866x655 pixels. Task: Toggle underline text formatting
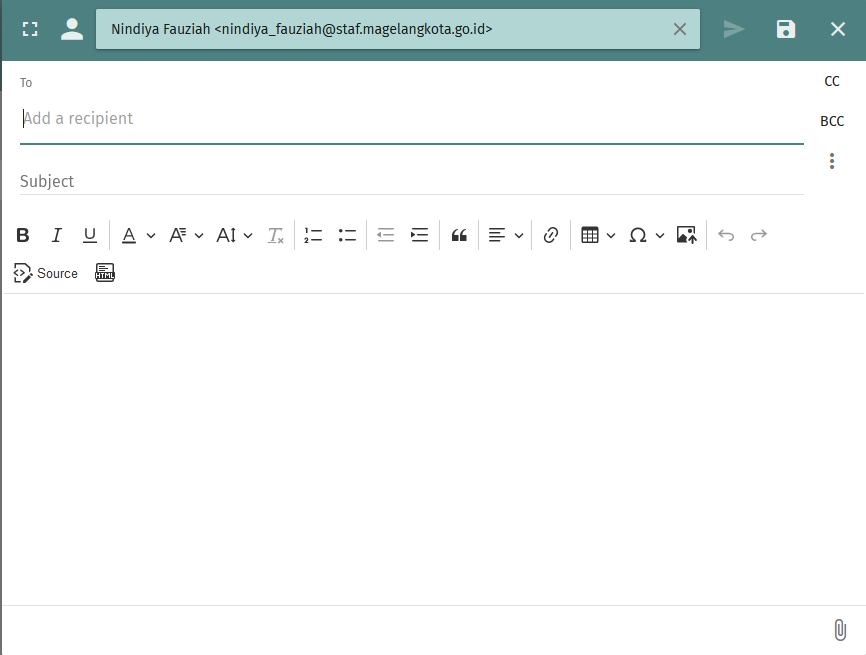point(89,234)
